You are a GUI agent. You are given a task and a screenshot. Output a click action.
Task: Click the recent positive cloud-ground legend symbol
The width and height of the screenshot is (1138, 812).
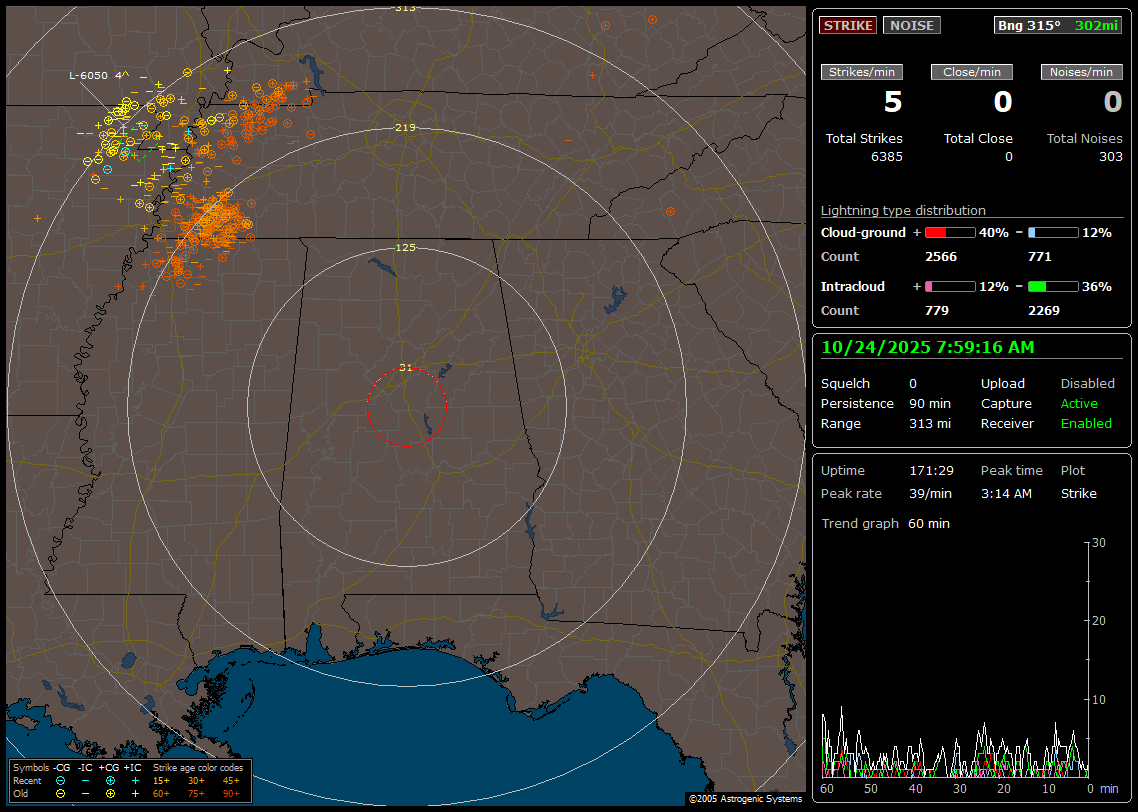click(110, 780)
